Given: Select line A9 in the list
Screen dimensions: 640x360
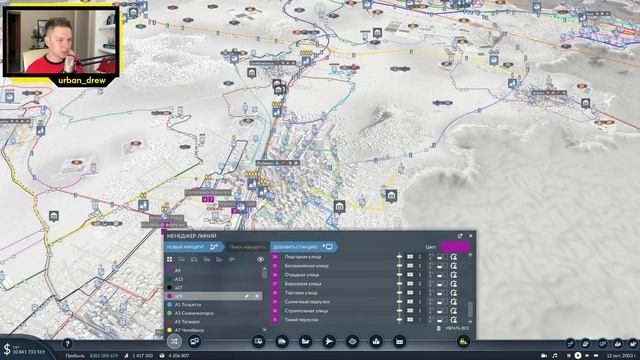Looking at the screenshot, I should tap(213, 270).
